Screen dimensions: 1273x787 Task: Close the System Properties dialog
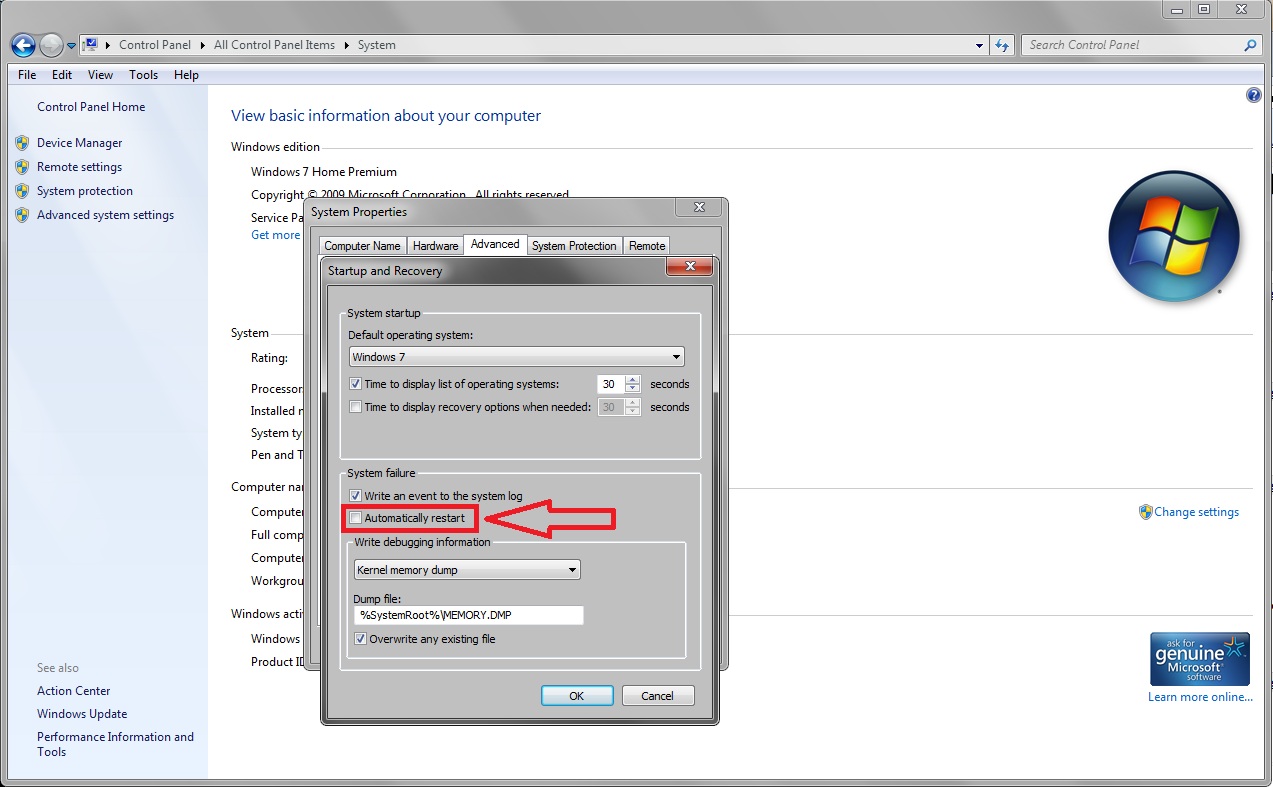tap(698, 207)
